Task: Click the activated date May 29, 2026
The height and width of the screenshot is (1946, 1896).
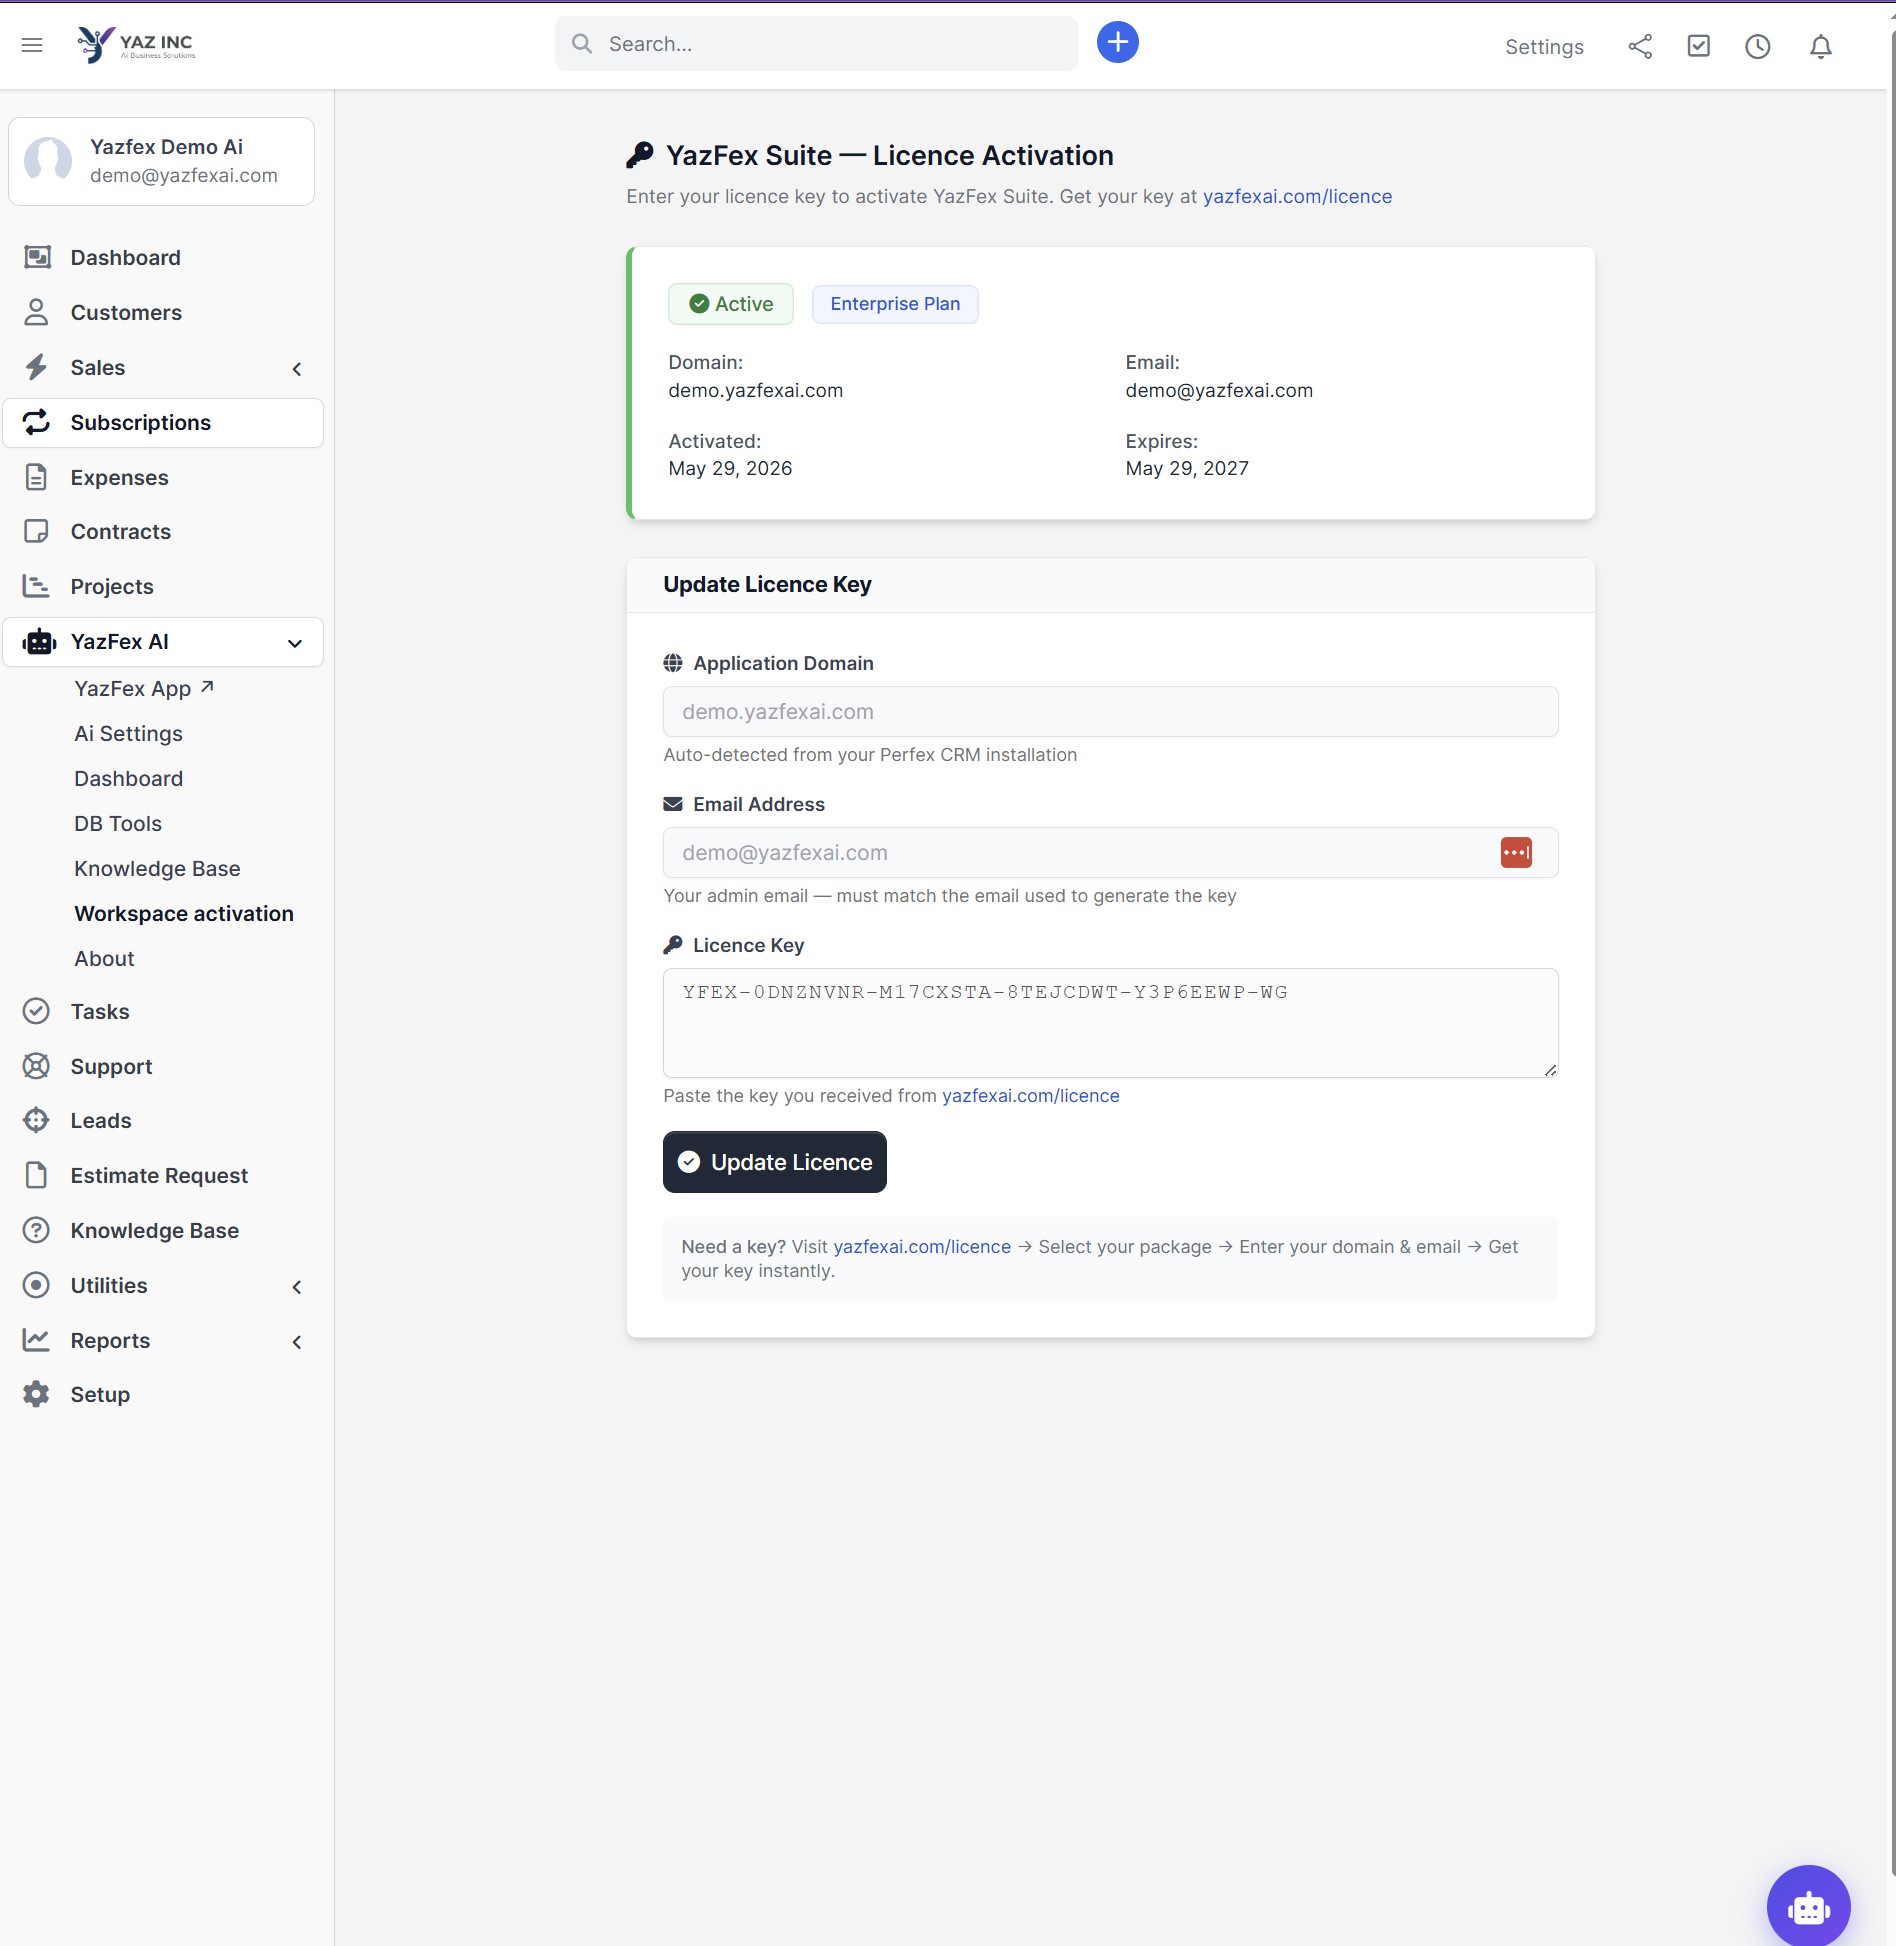Action: (730, 469)
